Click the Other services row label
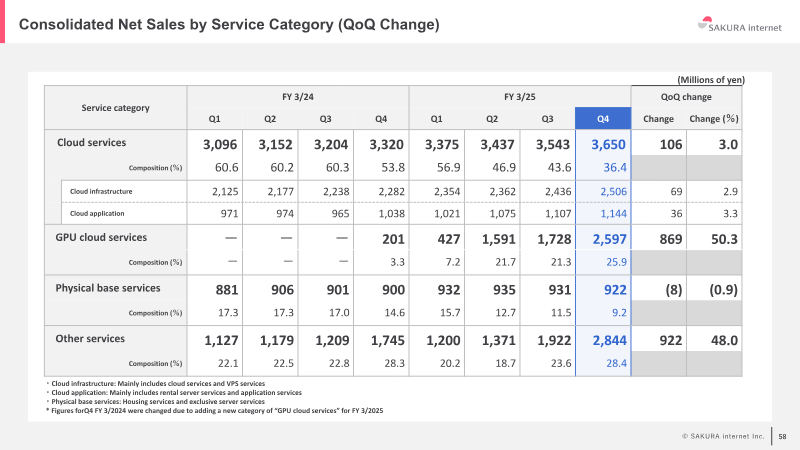This screenshot has height=450, width=800. click(x=90, y=338)
